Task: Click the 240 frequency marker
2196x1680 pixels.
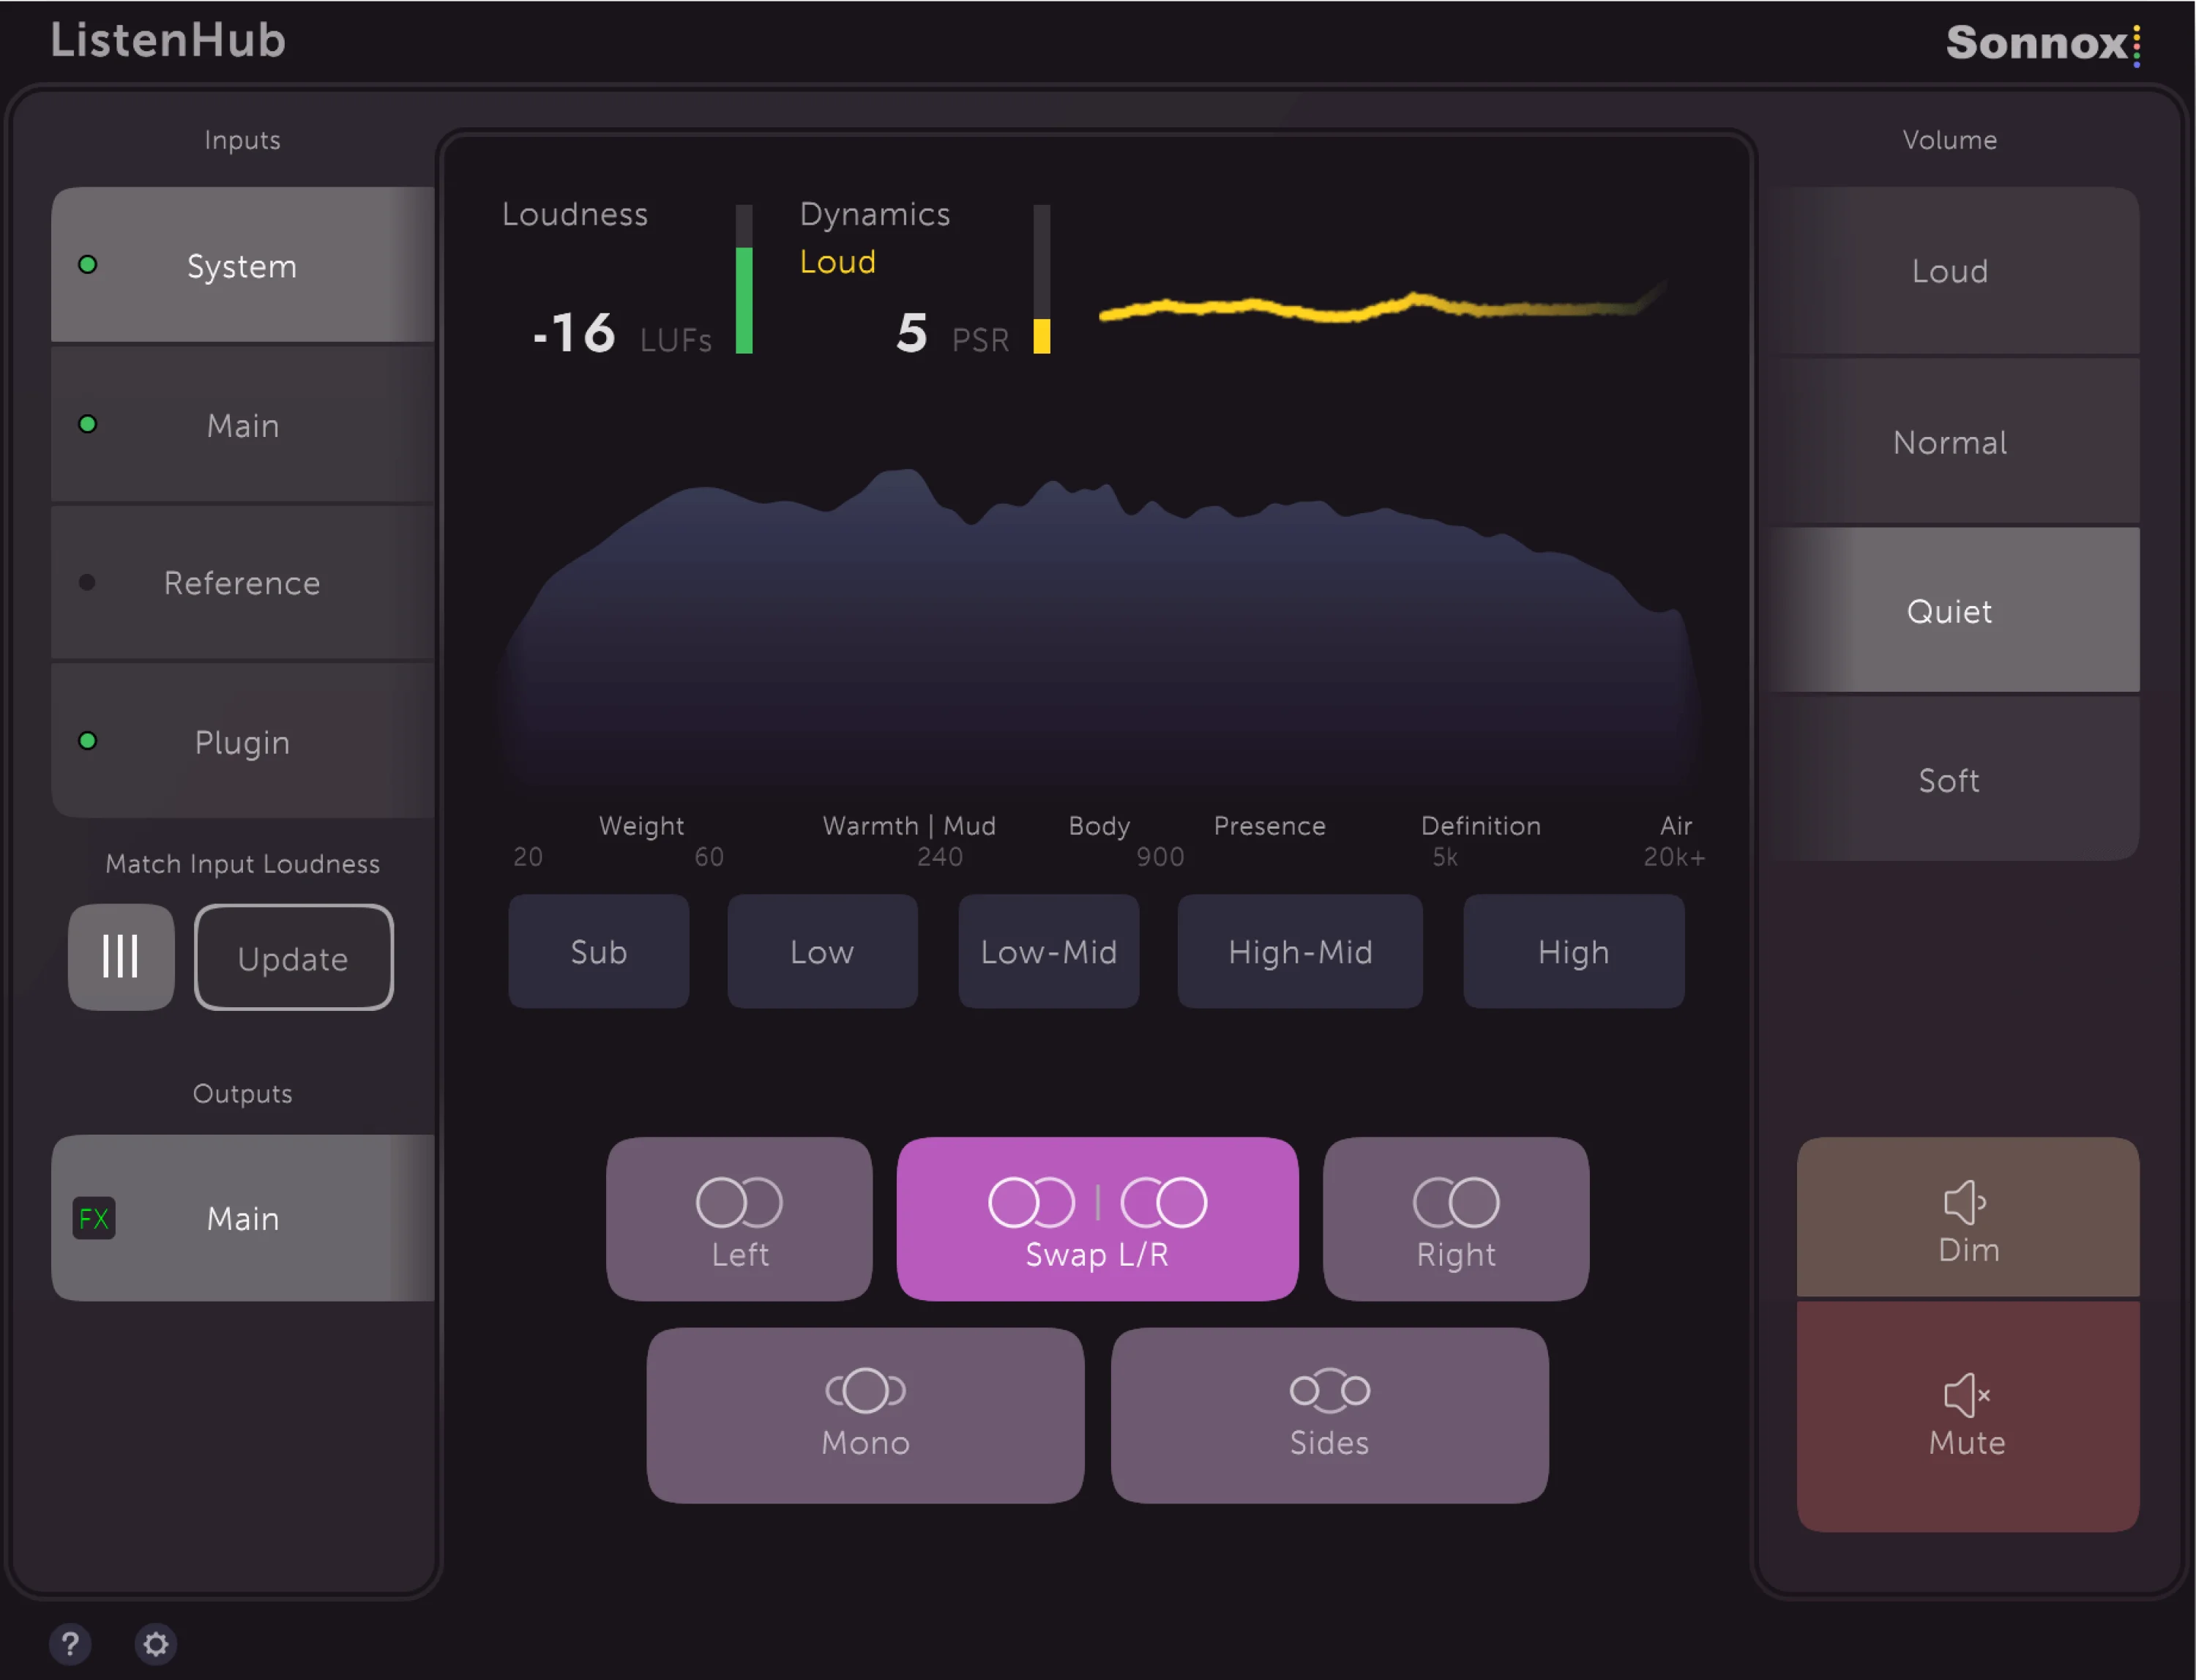Action: pyautogui.click(x=940, y=857)
